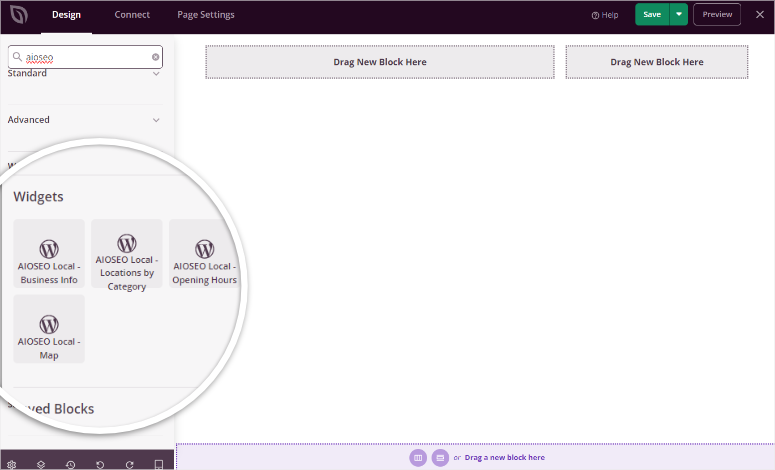This screenshot has width=775, height=470.
Task: Click the Preview button
Action: [x=717, y=14]
